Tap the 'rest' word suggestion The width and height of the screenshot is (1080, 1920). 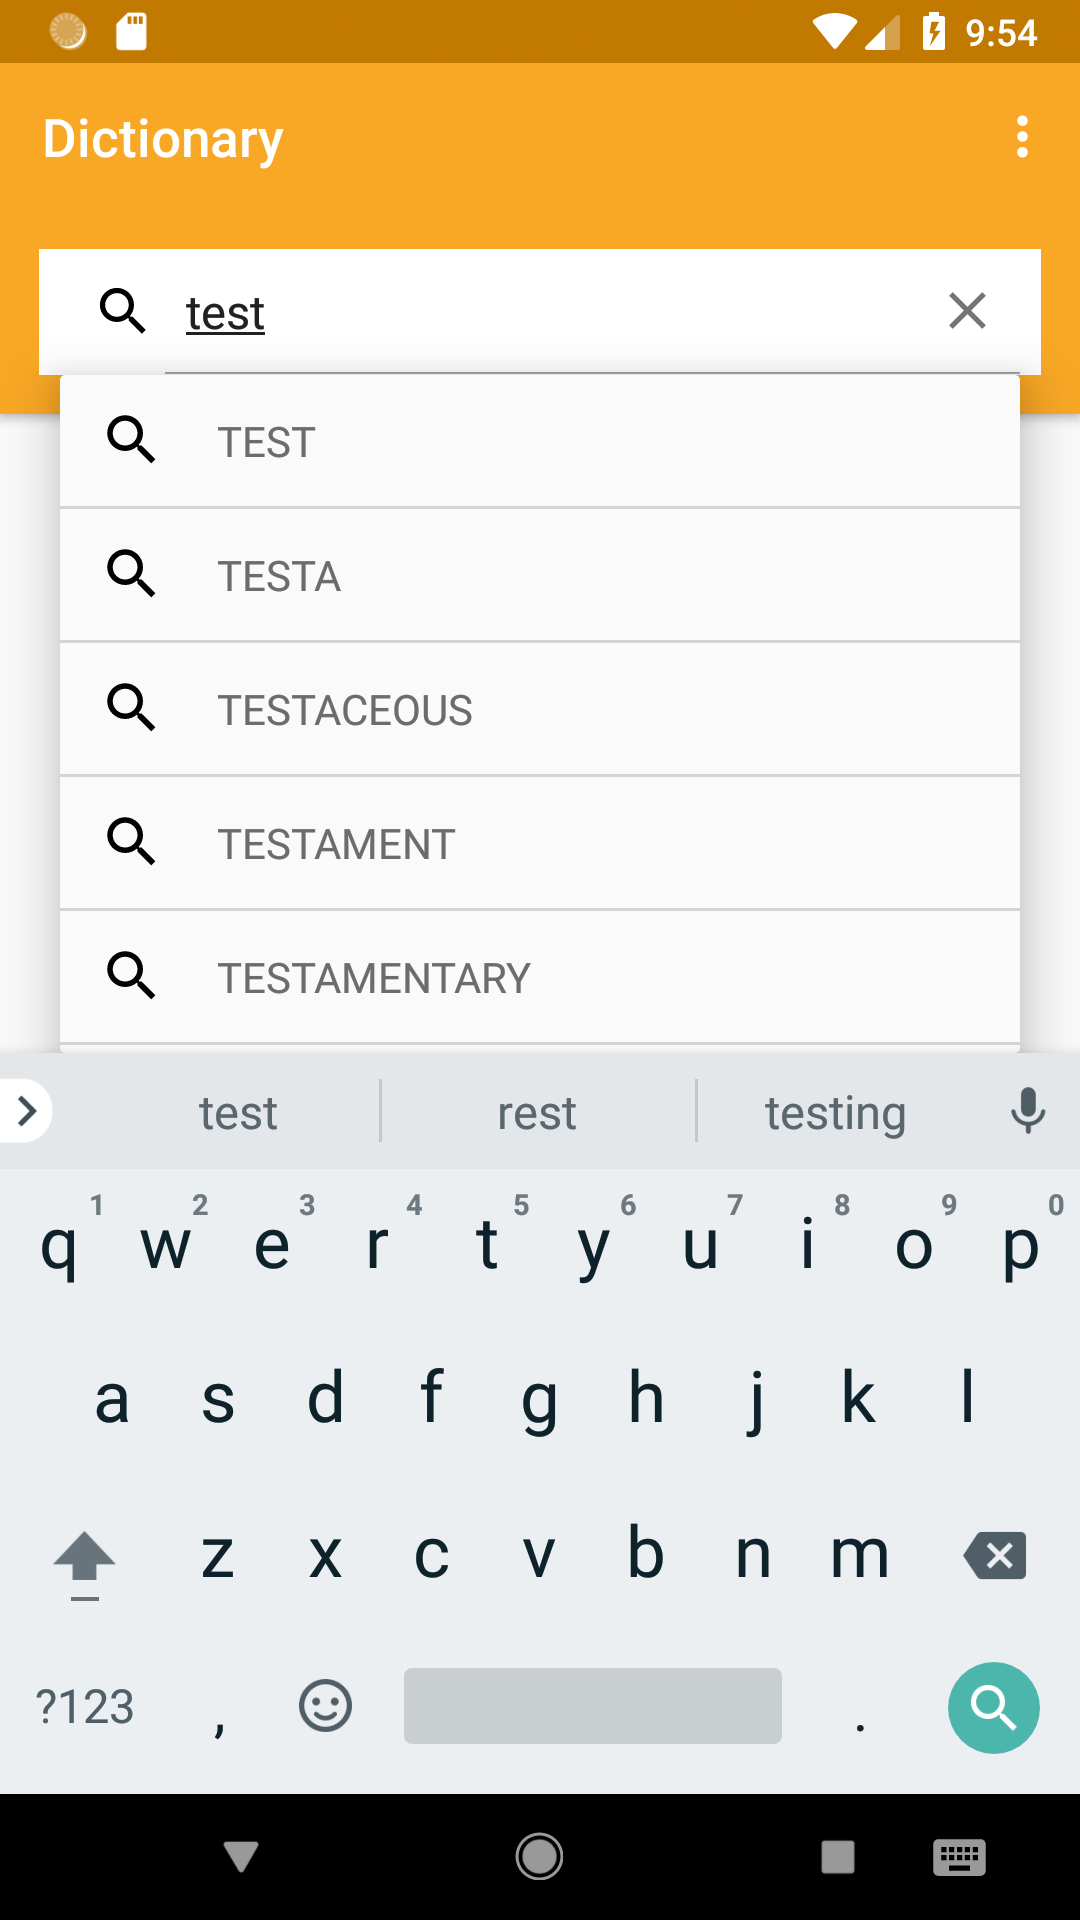click(x=537, y=1113)
